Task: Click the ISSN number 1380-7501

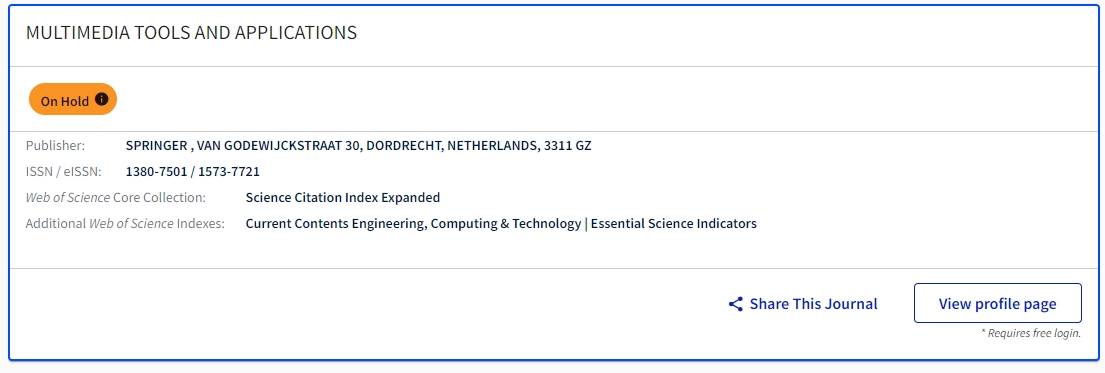Action: click(x=156, y=171)
